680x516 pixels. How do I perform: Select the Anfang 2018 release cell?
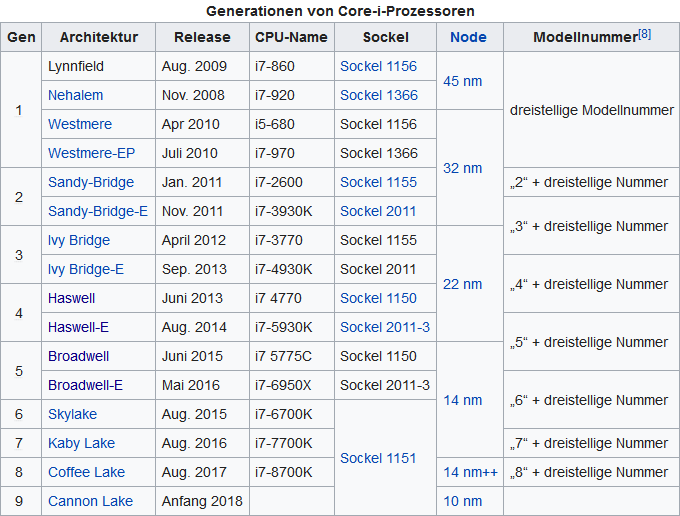pyautogui.click(x=202, y=501)
